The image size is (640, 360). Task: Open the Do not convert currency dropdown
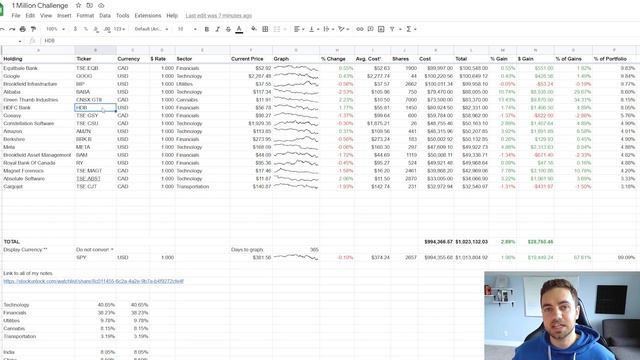[95, 249]
